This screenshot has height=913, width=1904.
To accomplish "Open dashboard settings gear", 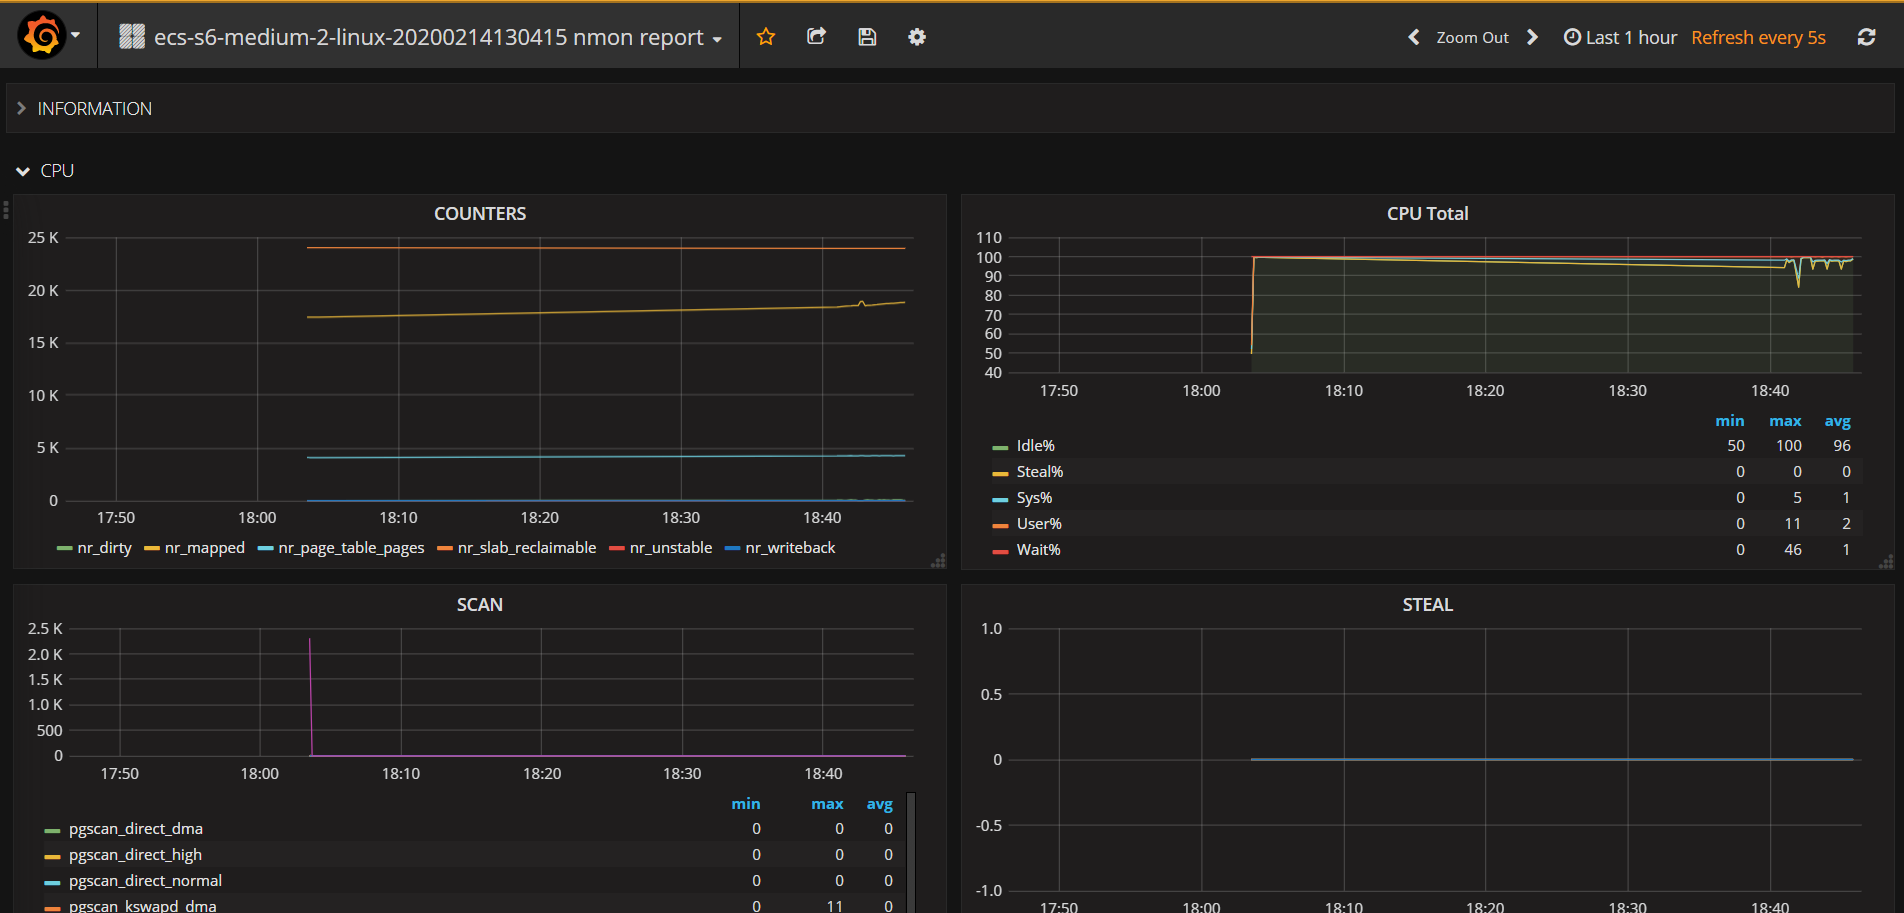I will (917, 37).
